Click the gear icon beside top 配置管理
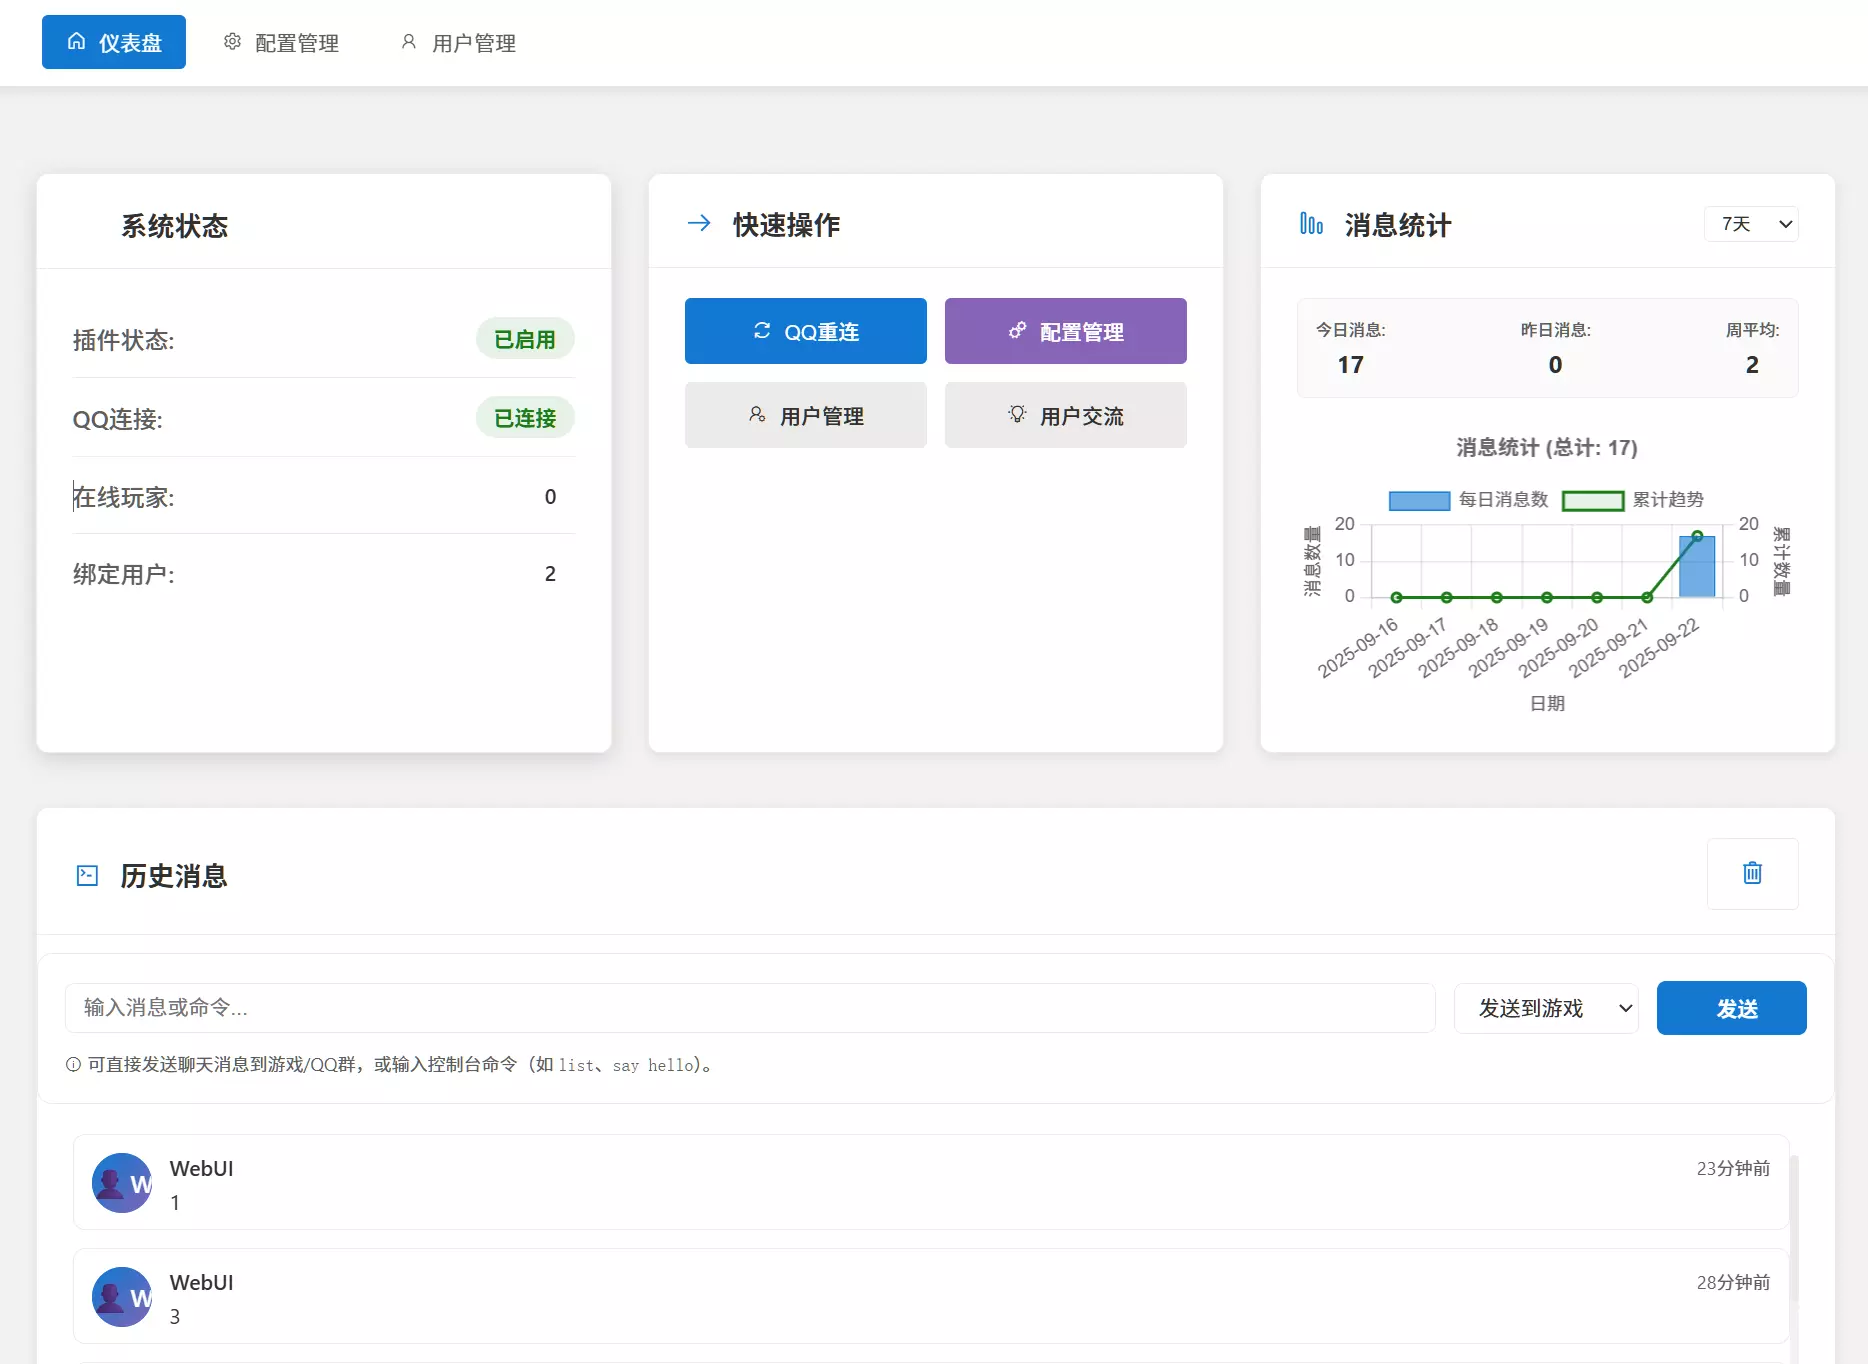Screen dimensions: 1868x1364 (232, 42)
